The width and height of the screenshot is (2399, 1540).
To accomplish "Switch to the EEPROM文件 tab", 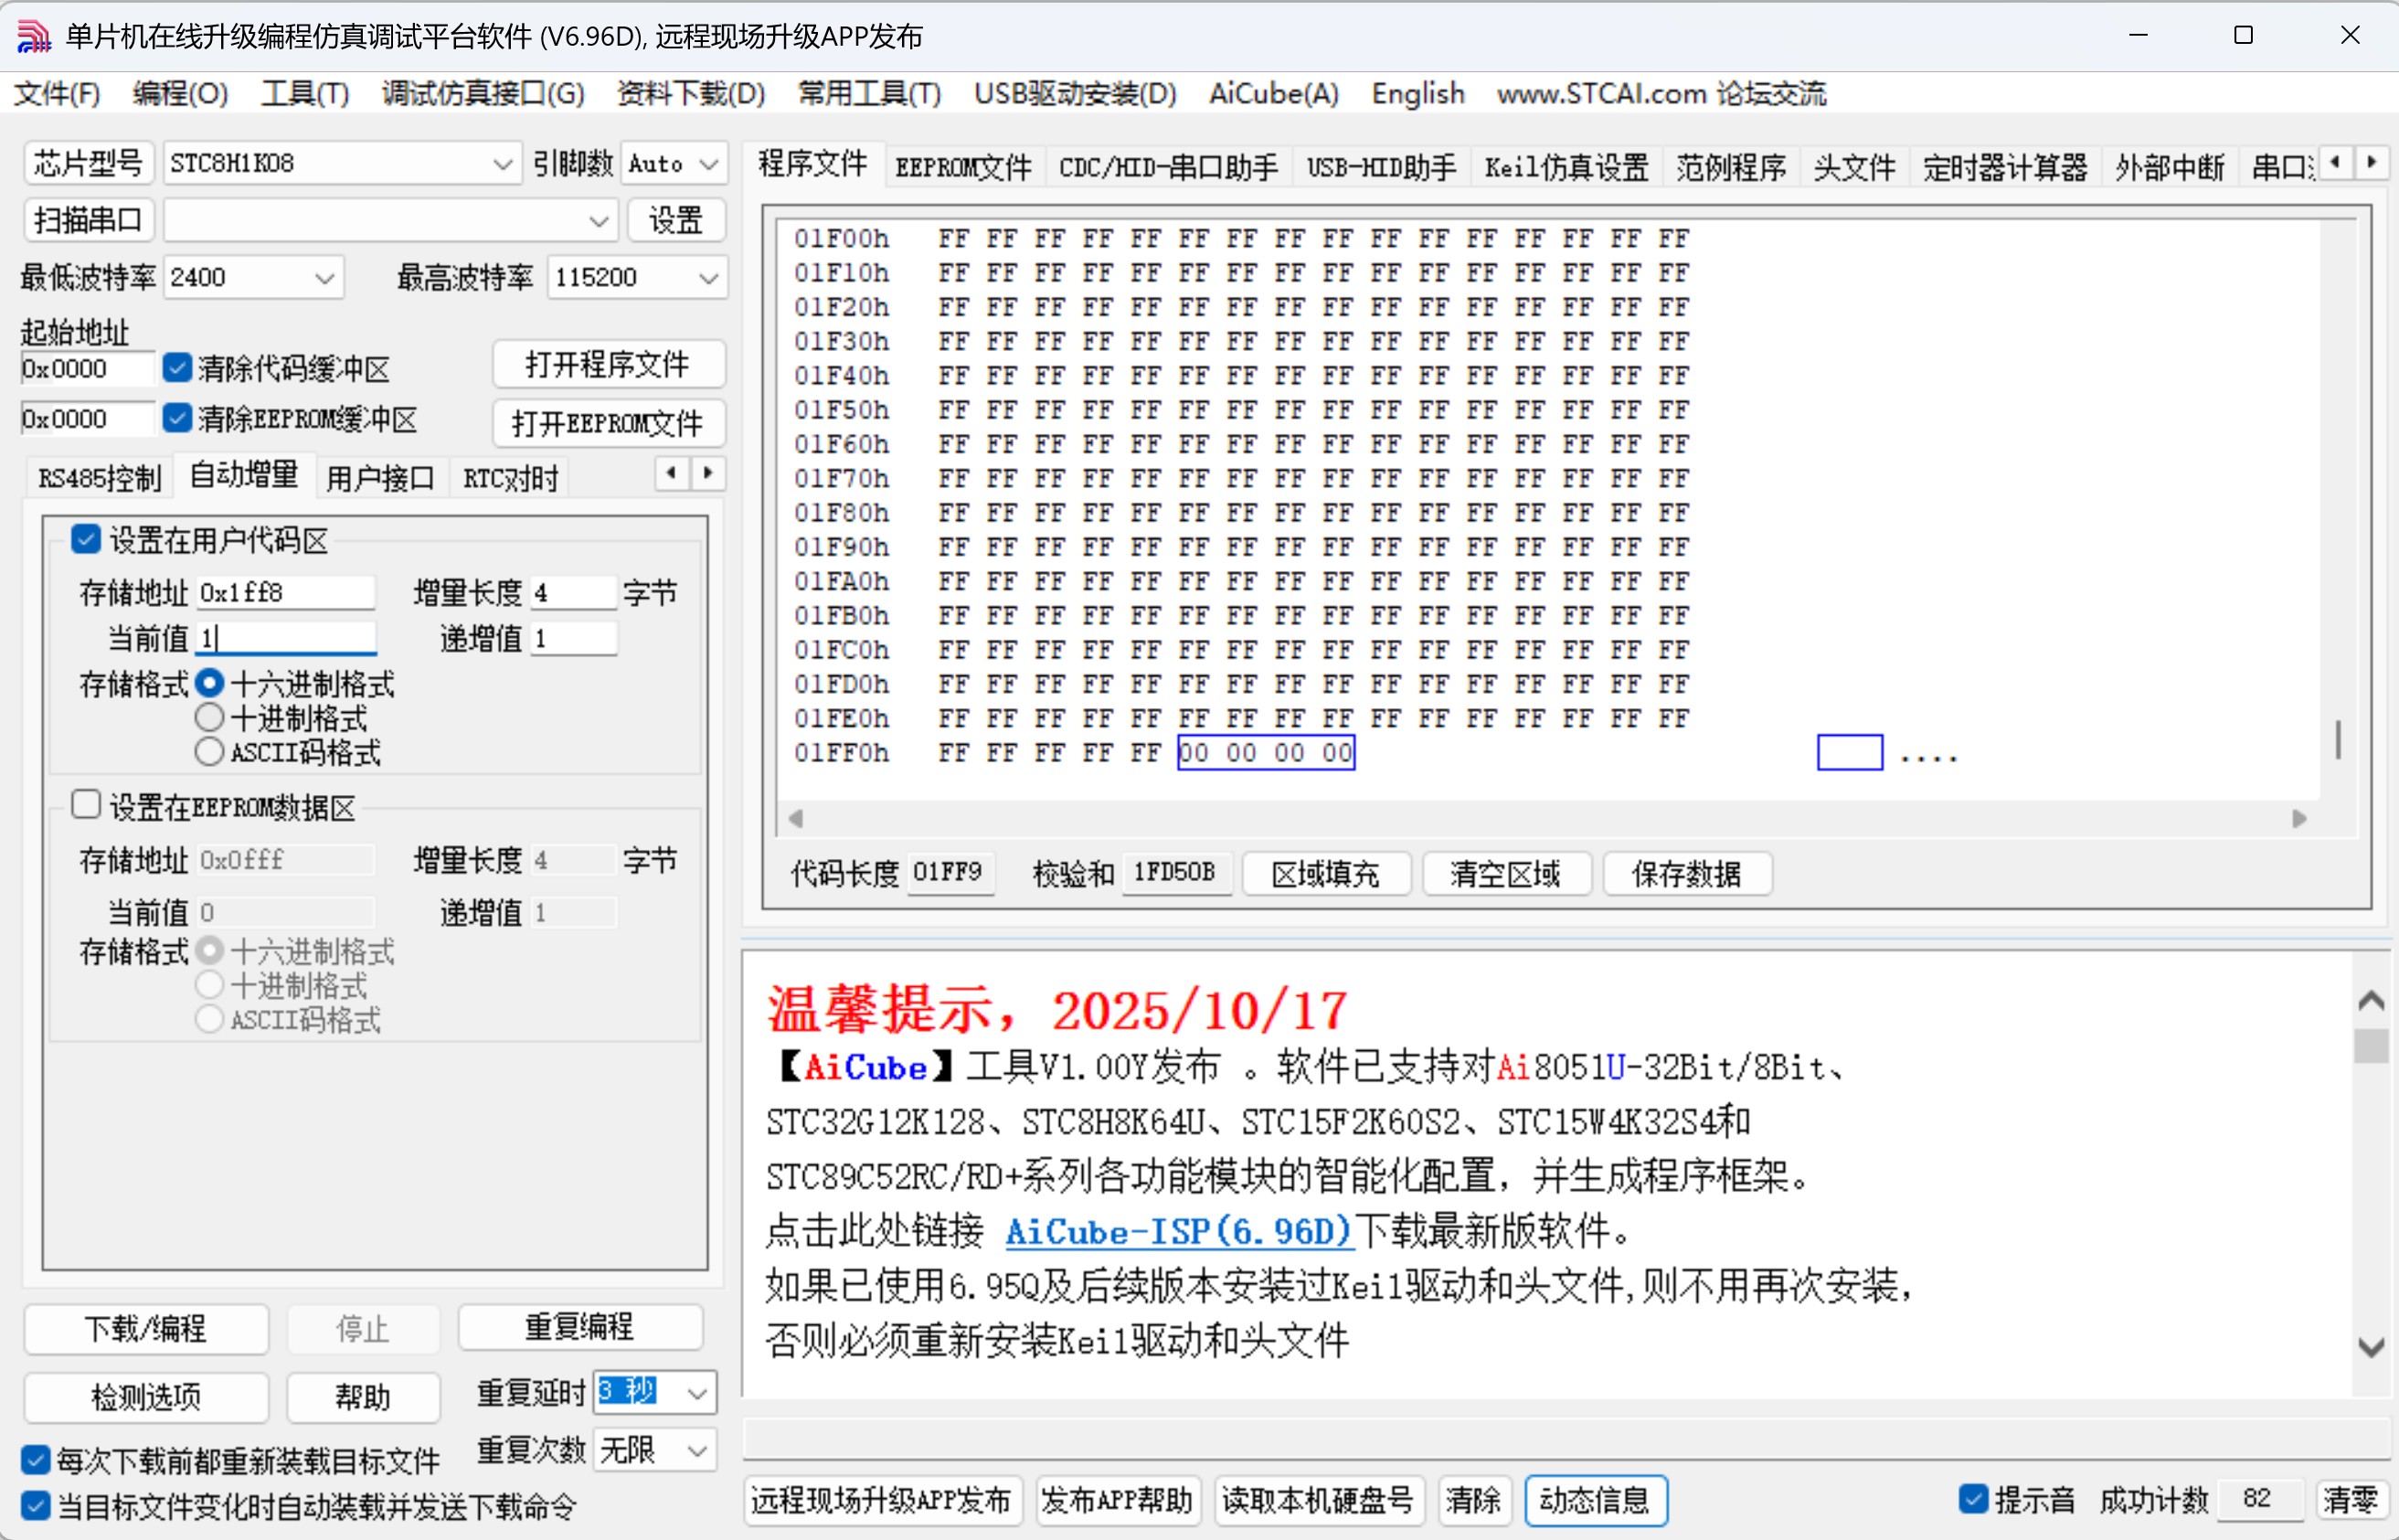I will point(962,166).
